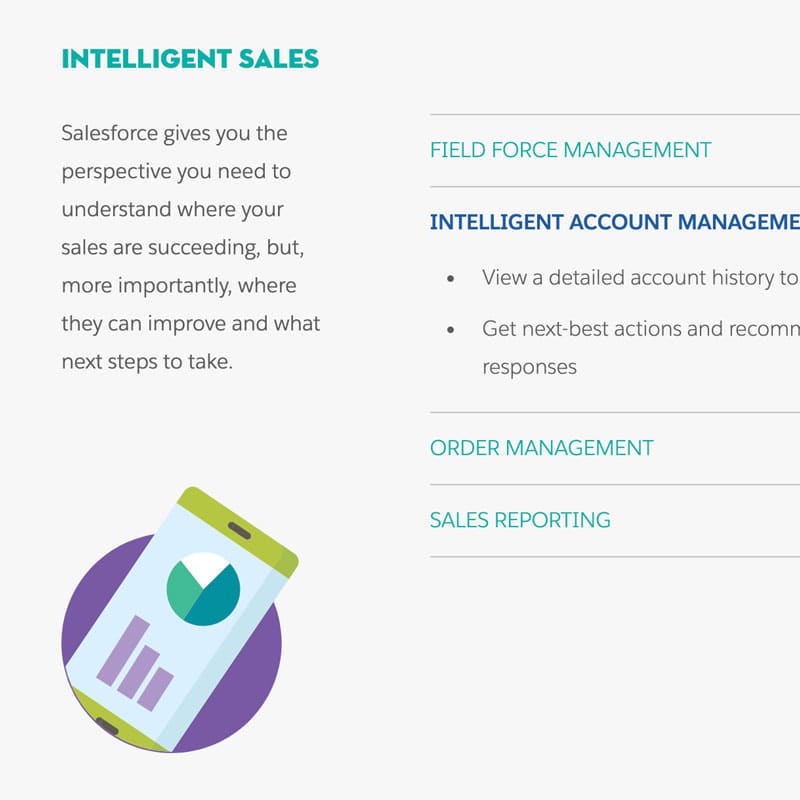Image resolution: width=800 pixels, height=800 pixels.
Task: Click the phone's bottom home button
Action: 107,726
